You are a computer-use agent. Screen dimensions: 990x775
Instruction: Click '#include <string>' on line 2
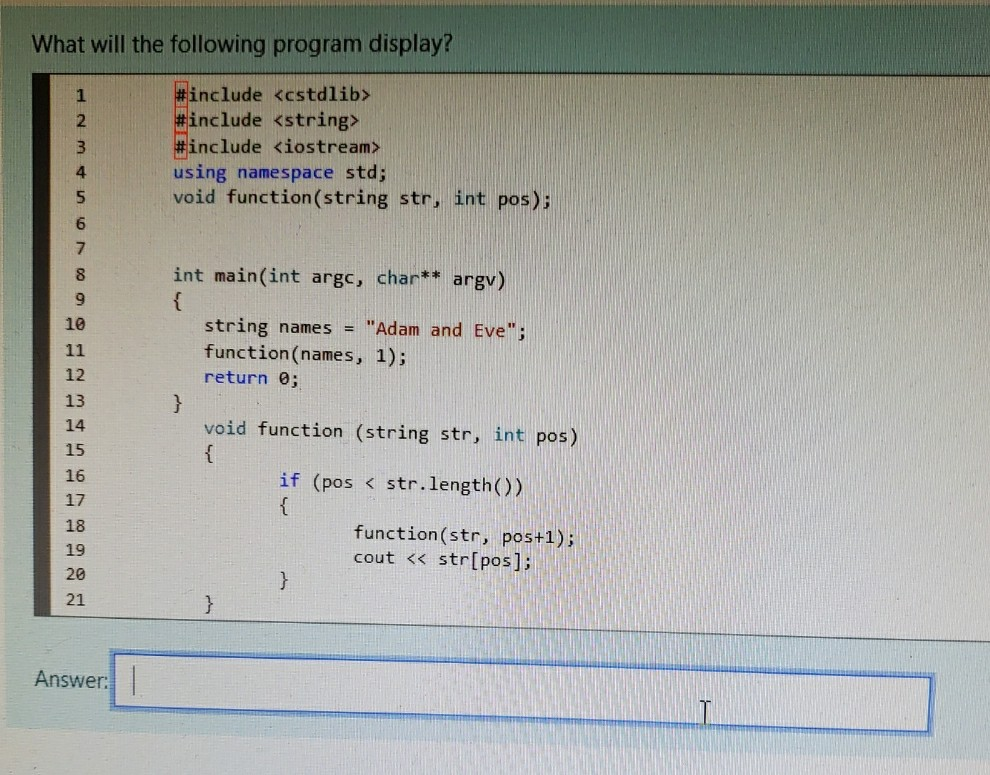pyautogui.click(x=266, y=120)
